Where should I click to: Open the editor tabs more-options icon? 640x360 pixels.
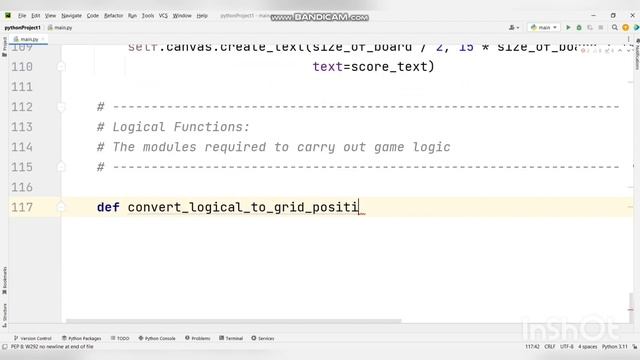click(x=629, y=39)
